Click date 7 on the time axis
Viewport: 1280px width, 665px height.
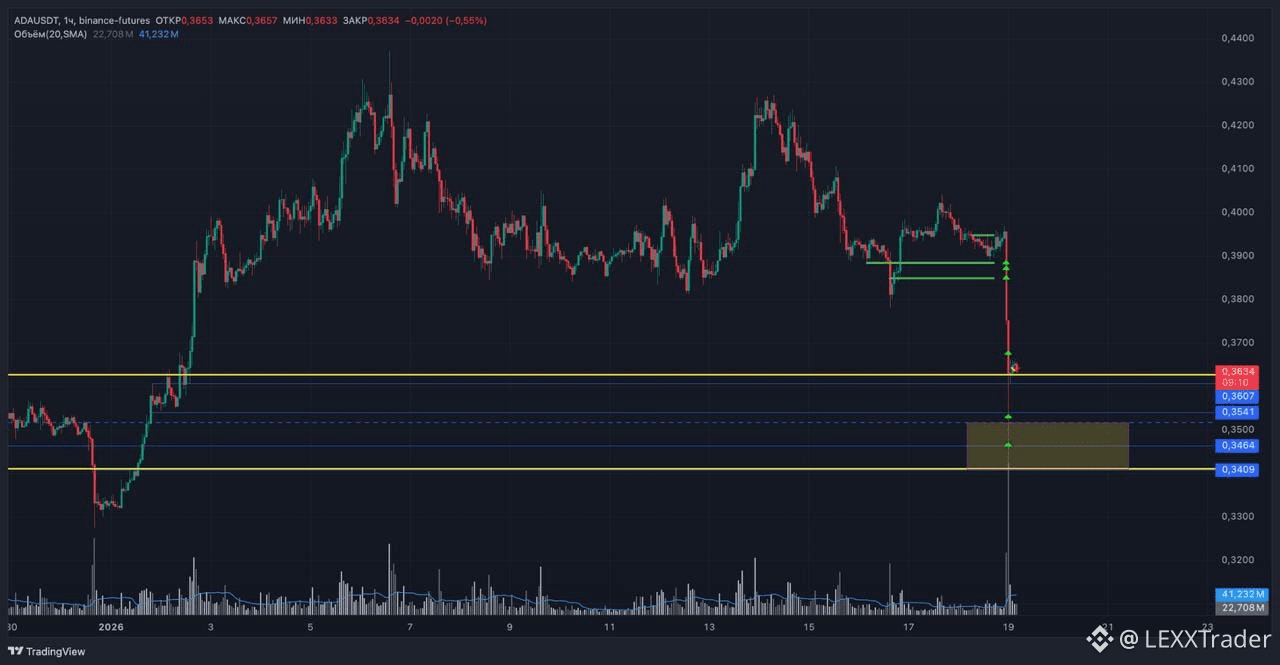click(x=410, y=628)
